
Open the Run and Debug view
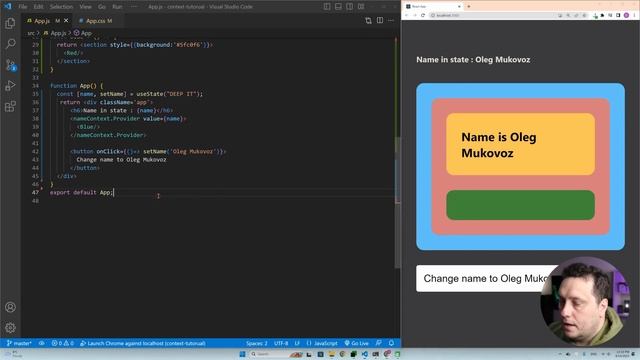point(10,86)
